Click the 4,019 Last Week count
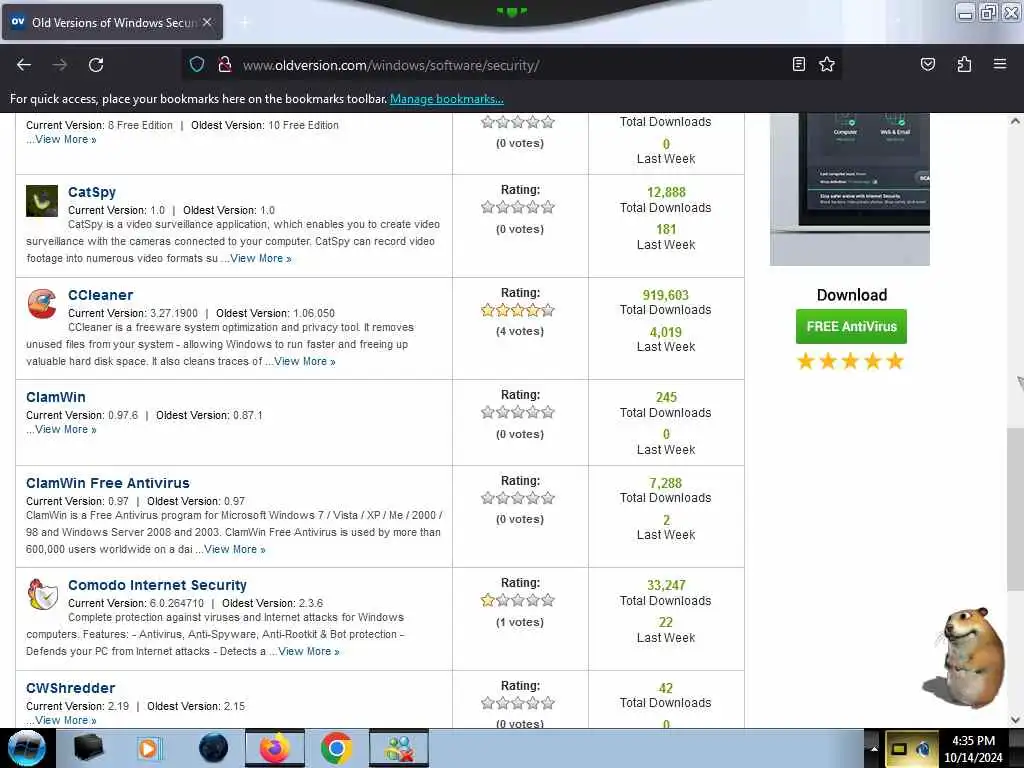The width and height of the screenshot is (1024, 768). click(x=665, y=332)
